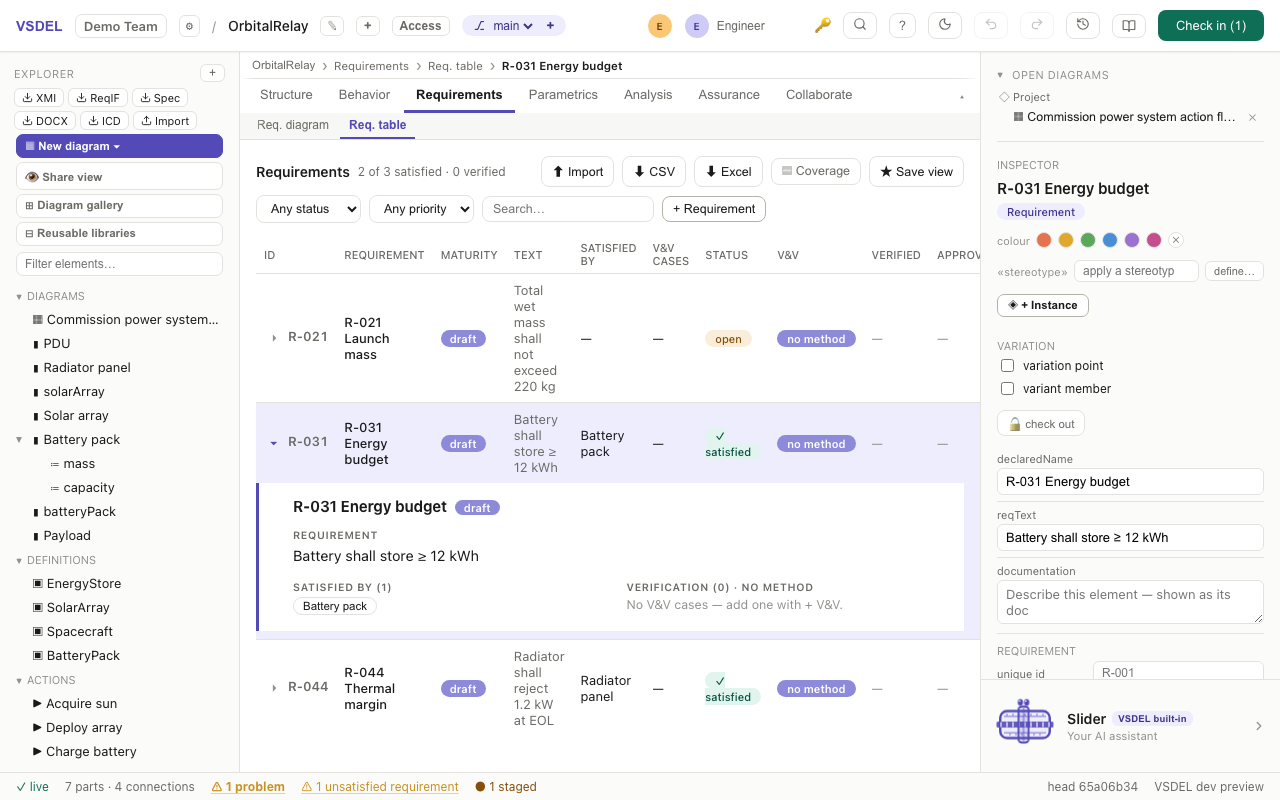
Task: Click the Save view button
Action: coord(917,171)
